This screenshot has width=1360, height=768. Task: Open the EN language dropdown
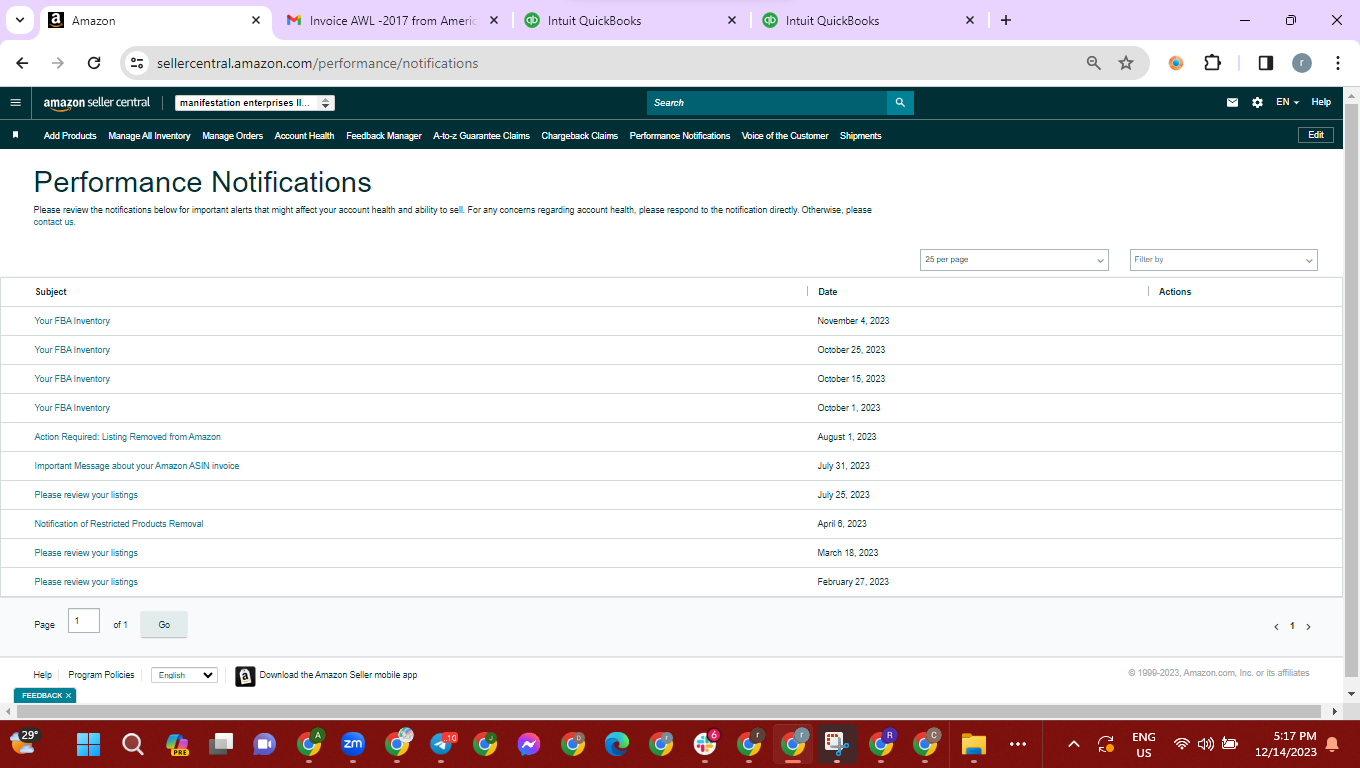click(1287, 102)
